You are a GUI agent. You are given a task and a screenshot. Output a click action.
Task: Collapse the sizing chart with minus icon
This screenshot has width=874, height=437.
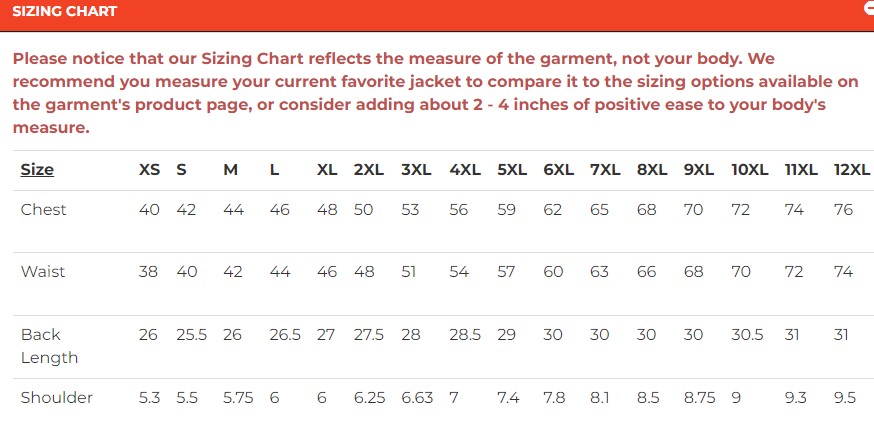[x=868, y=8]
